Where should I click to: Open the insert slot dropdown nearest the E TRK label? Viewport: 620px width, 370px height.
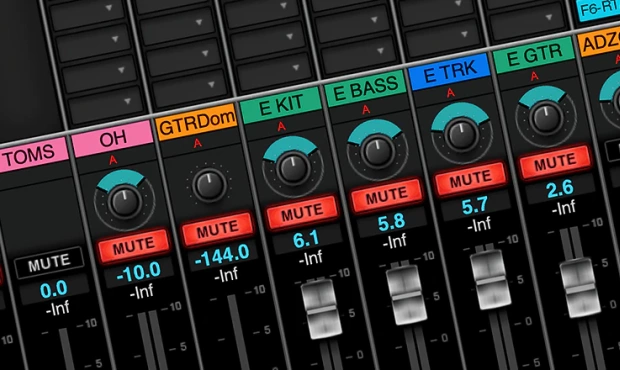click(442, 38)
